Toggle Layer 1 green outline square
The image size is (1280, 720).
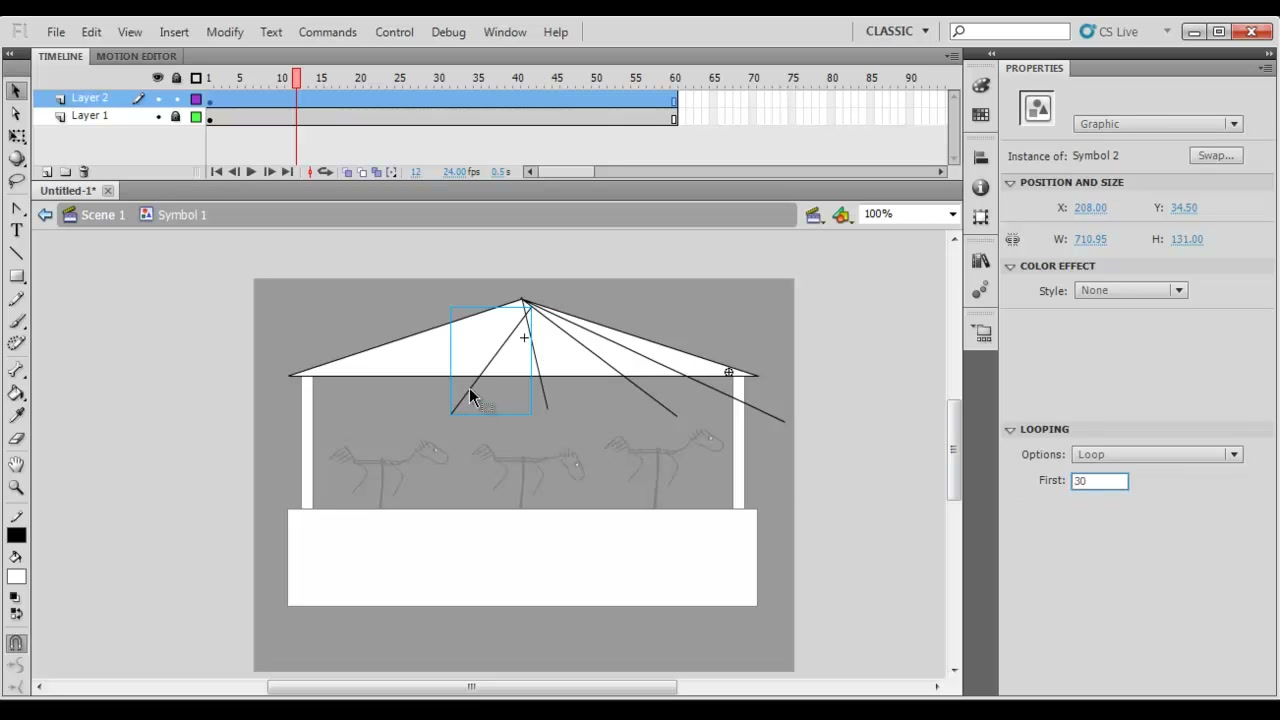pos(196,117)
